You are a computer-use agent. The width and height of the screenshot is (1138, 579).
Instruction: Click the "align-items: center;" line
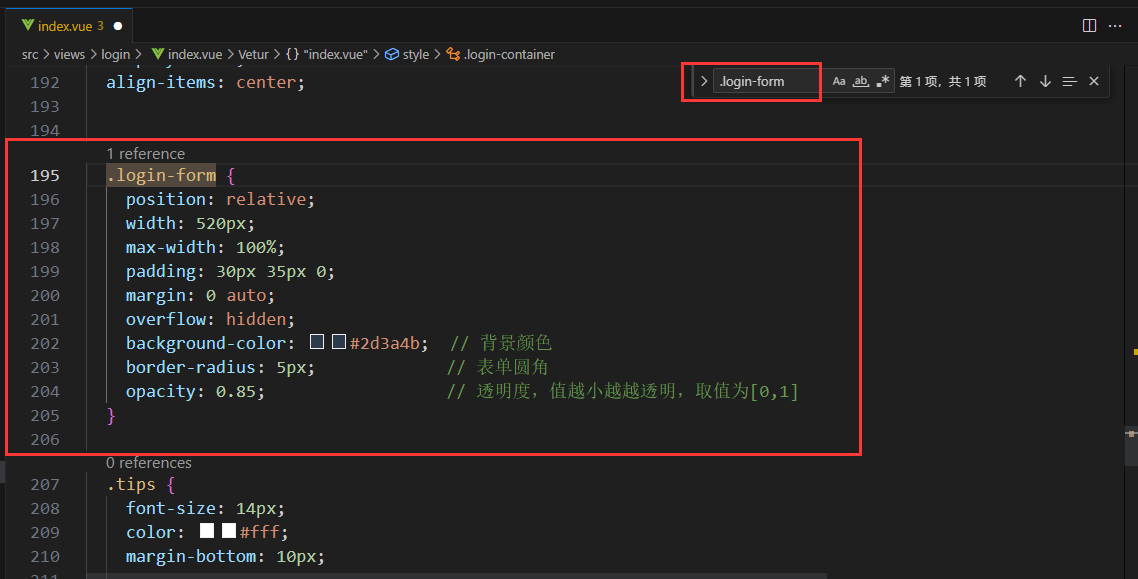205,83
